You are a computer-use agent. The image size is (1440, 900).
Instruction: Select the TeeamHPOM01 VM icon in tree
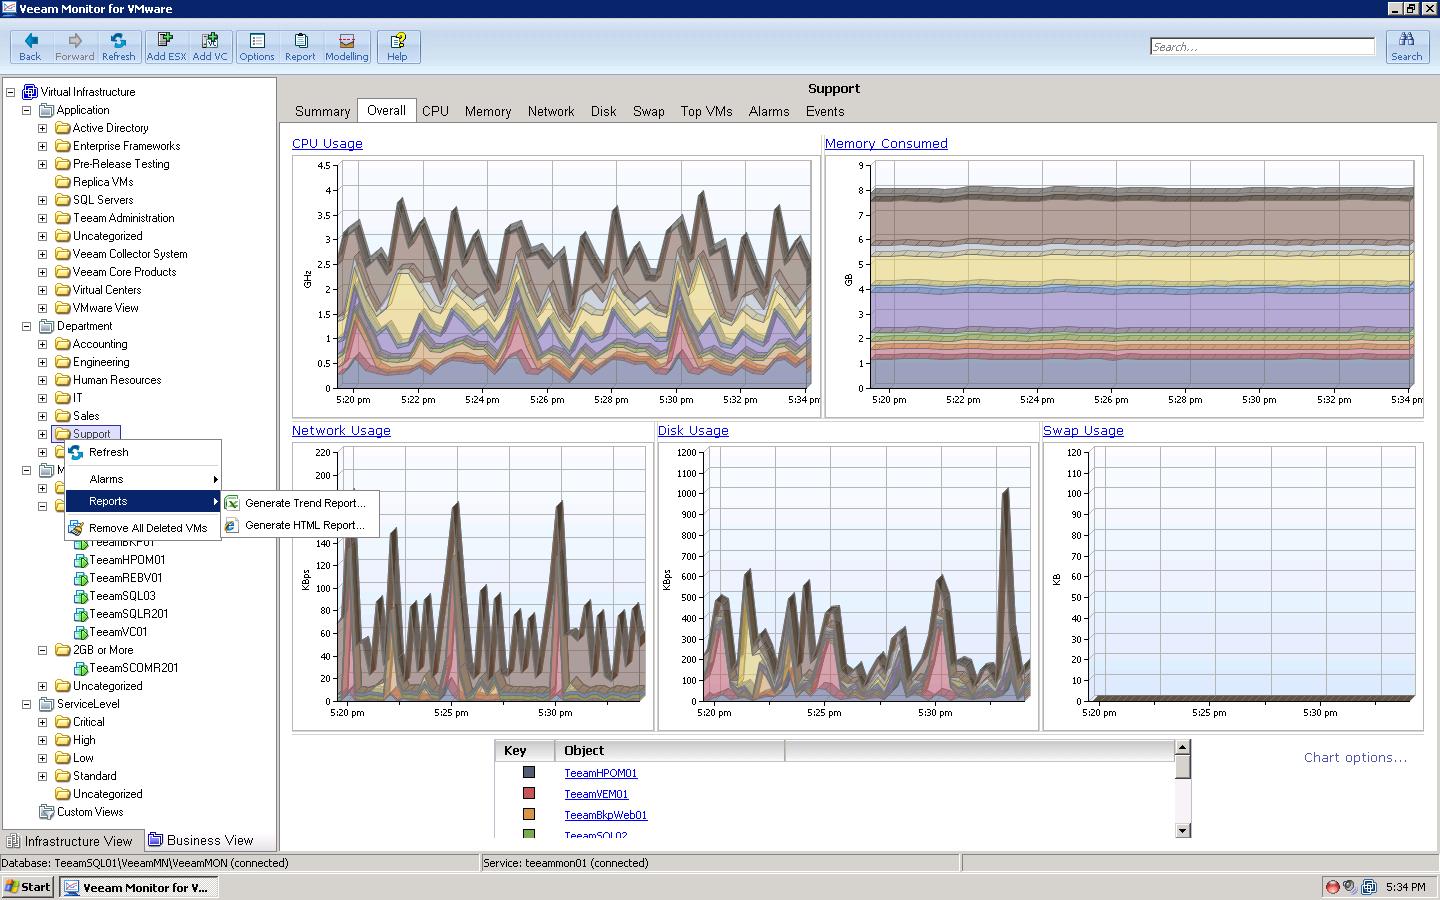(81, 560)
